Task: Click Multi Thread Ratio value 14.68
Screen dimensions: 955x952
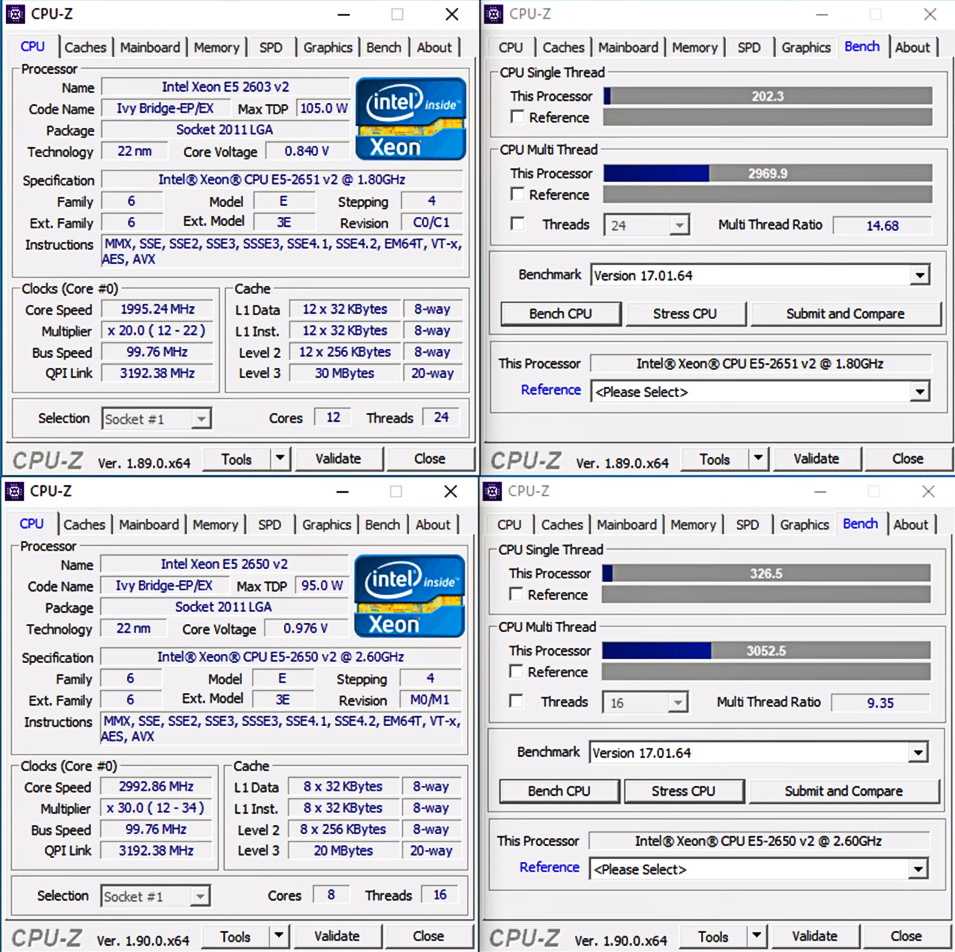Action: pyautogui.click(x=883, y=225)
